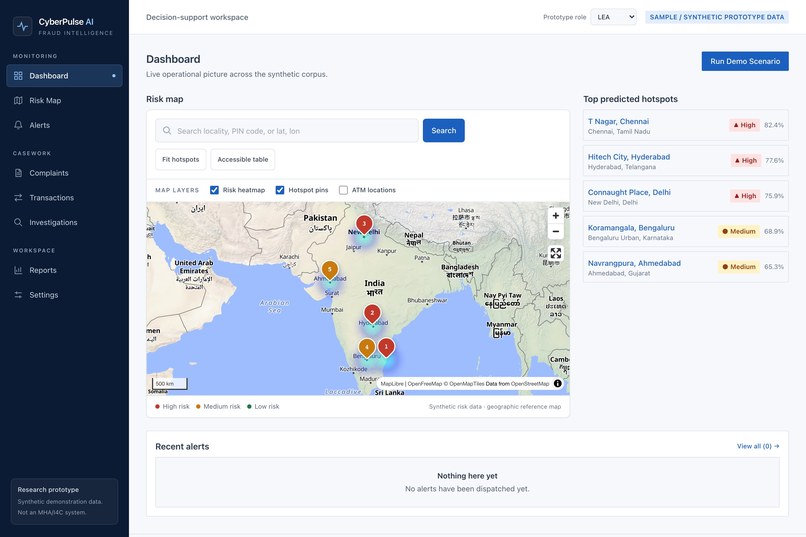Screen dimensions: 806x537
Task: Click Run Demo Scenario button
Action: [745, 61]
